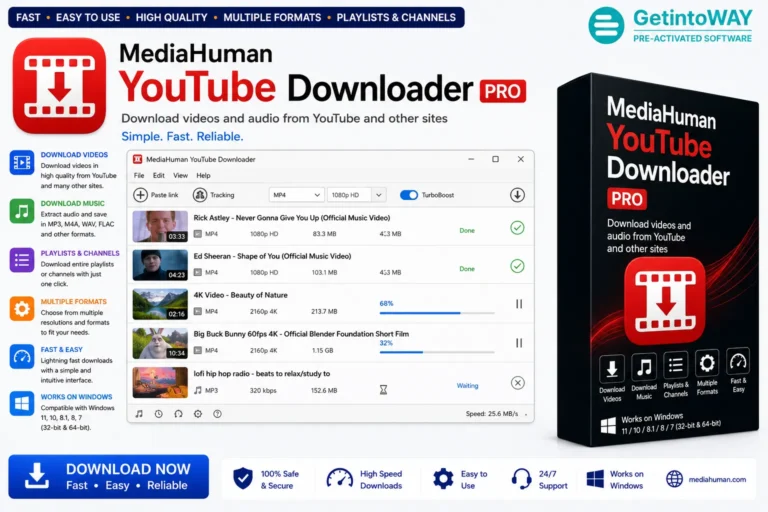Click the done checkmark for Rick Astley
The width and height of the screenshot is (768, 512).
click(x=517, y=228)
